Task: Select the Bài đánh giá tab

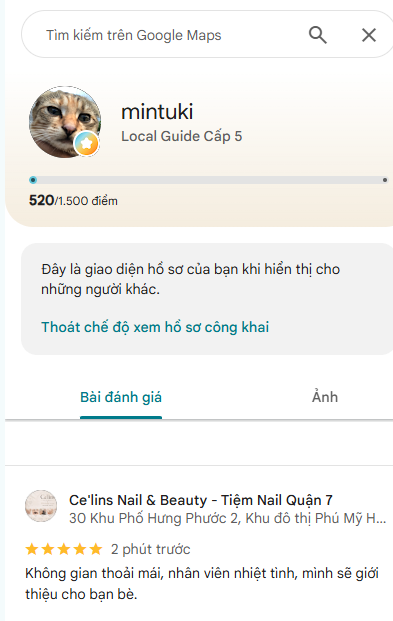Action: tap(121, 397)
